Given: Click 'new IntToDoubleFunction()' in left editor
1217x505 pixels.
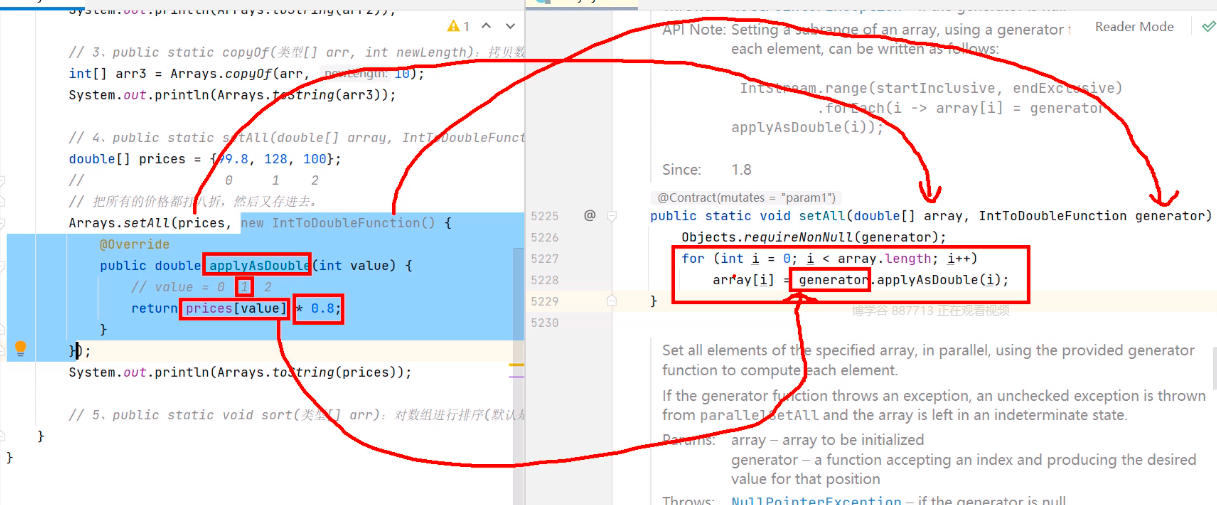Looking at the screenshot, I should click(x=338, y=223).
